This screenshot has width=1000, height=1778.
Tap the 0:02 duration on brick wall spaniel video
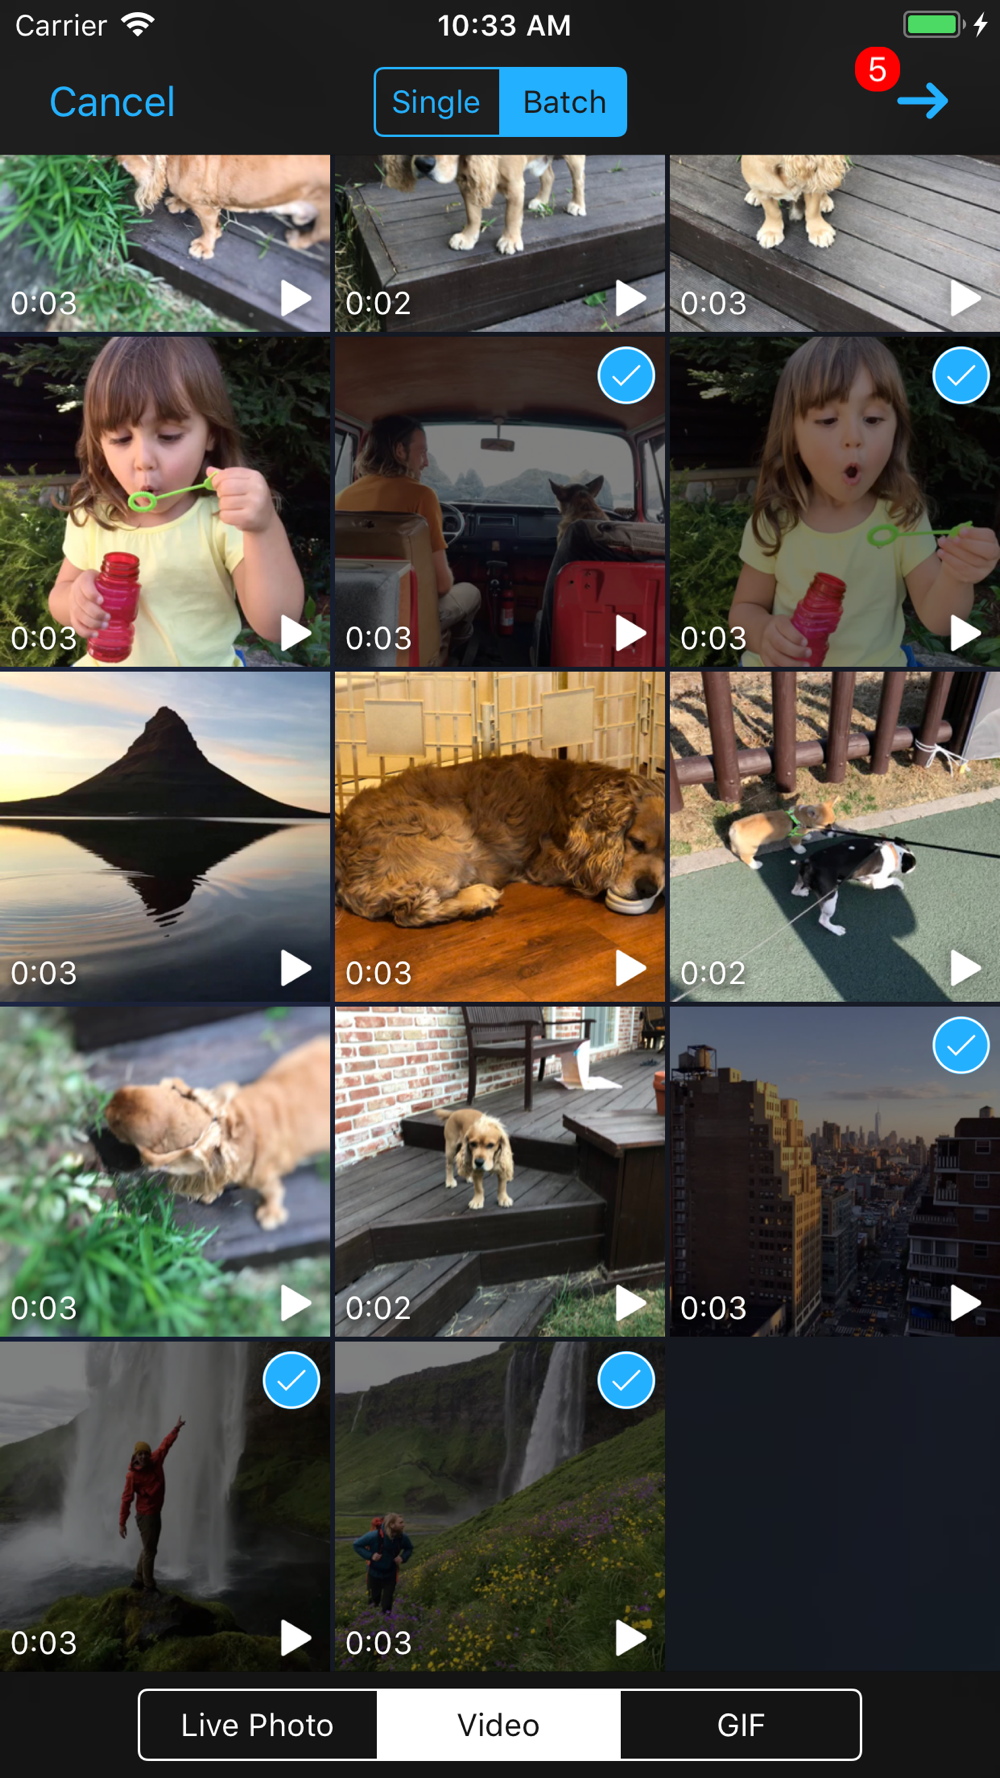point(378,1308)
